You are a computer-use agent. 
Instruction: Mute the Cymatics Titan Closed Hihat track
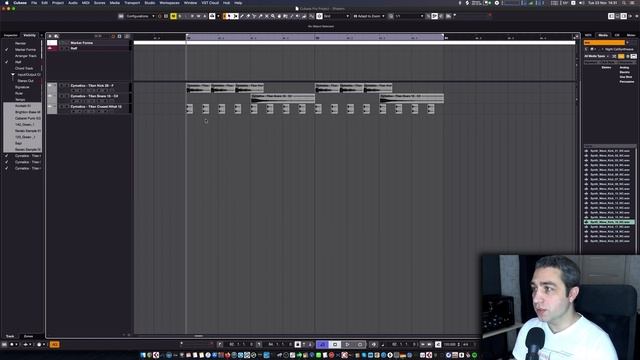click(62, 107)
